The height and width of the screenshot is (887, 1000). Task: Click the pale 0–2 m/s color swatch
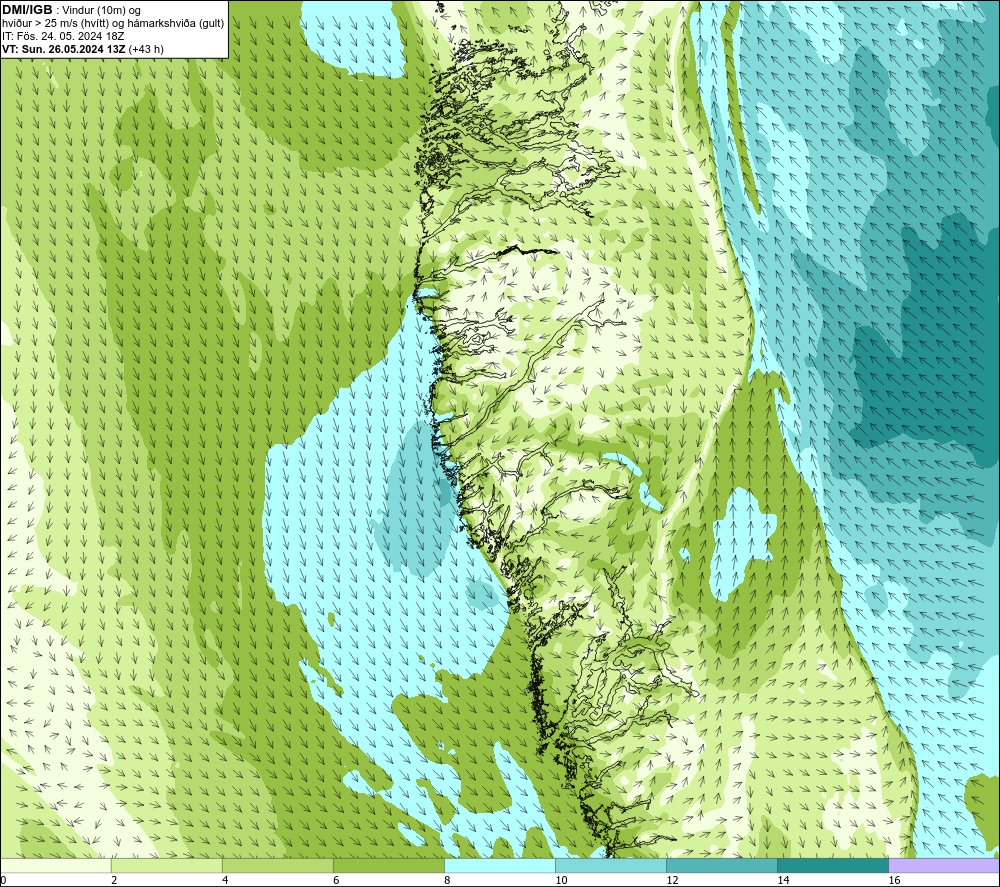tap(56, 865)
